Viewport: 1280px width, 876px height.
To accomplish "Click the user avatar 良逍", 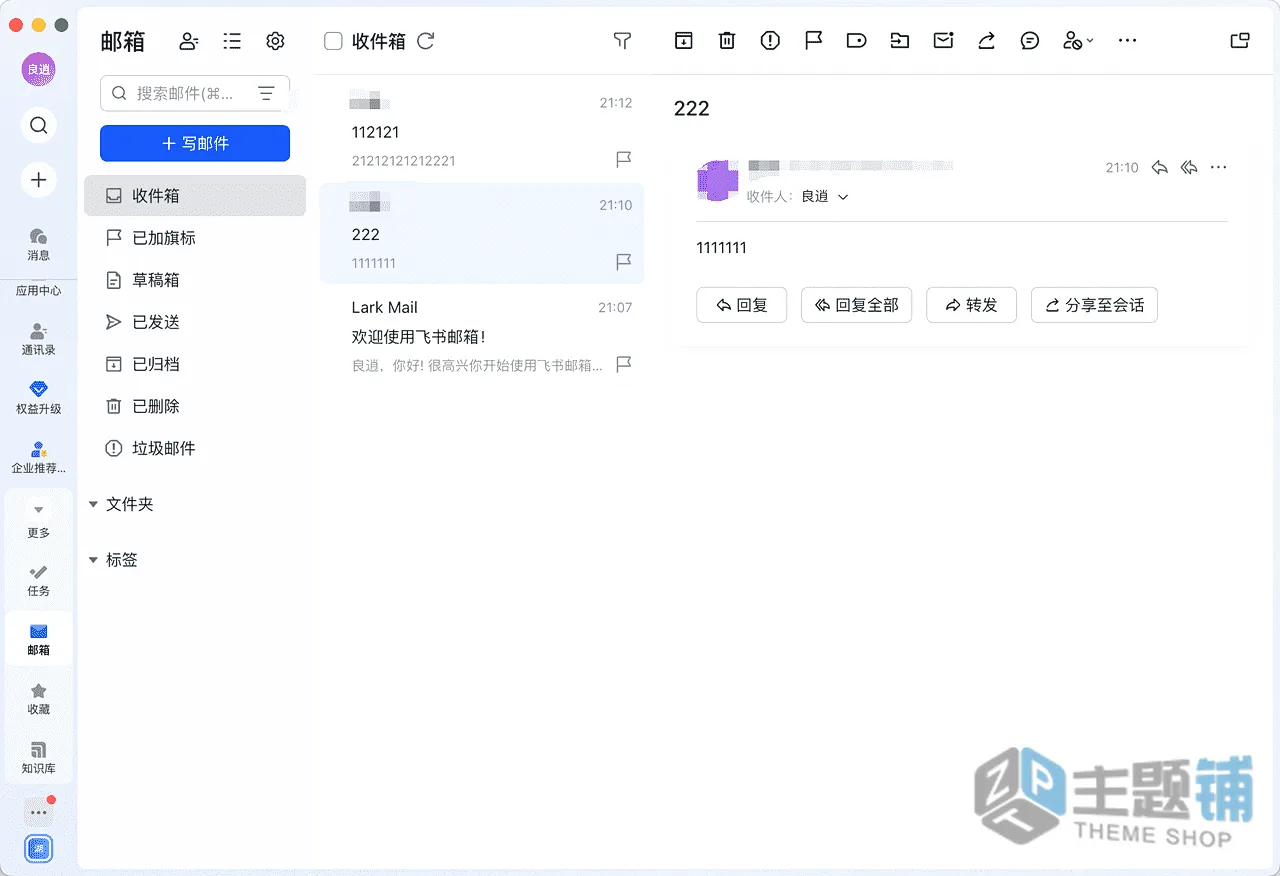I will 38,69.
